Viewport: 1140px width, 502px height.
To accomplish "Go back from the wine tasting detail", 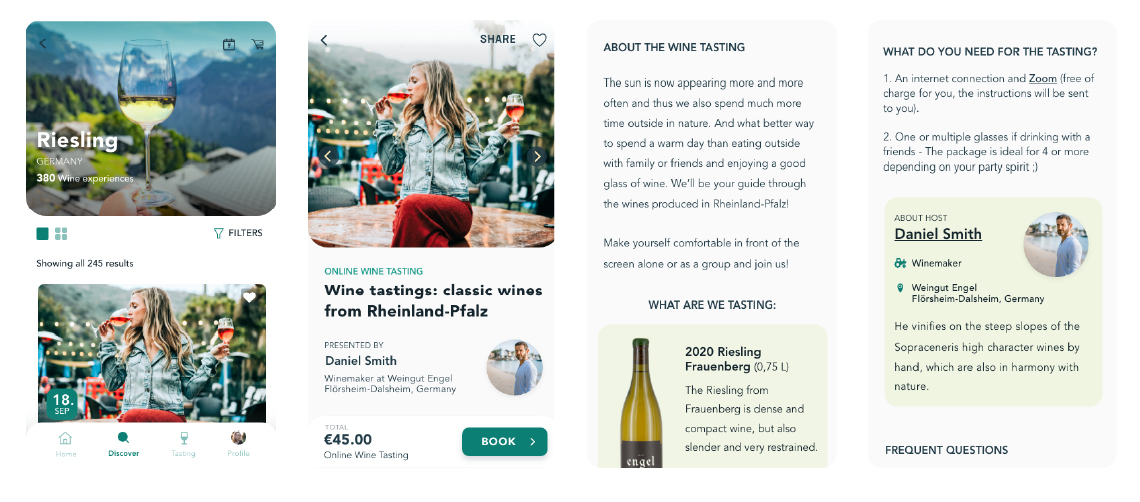I will point(324,40).
